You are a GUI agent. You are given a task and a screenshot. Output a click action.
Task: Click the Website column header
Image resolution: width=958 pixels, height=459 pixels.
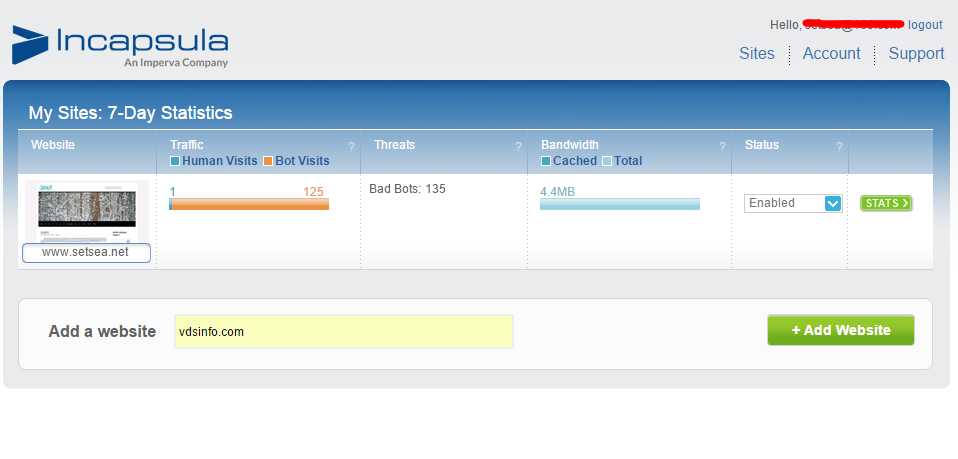pyautogui.click(x=53, y=145)
